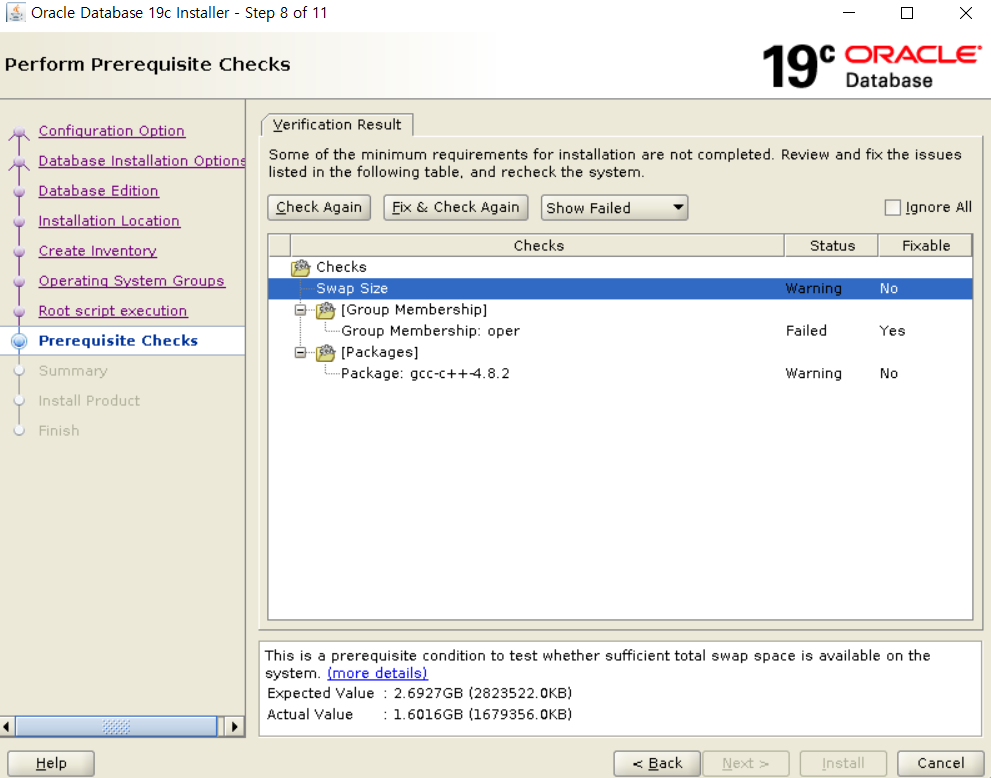Click the Cancel button
The height and width of the screenshot is (778, 991).
(x=940, y=763)
